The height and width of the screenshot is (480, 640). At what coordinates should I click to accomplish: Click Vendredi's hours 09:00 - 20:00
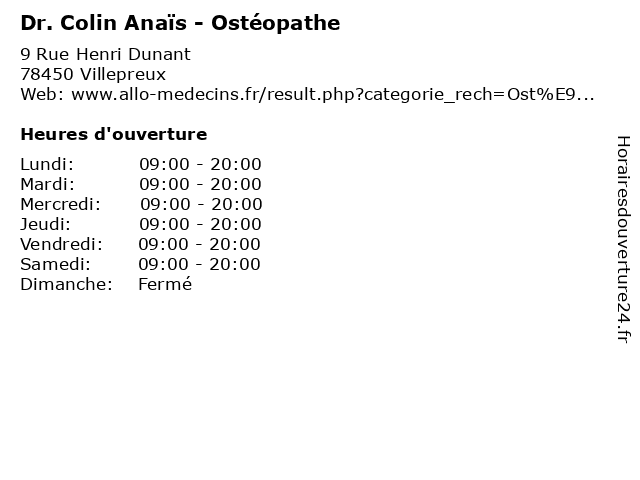pos(199,244)
